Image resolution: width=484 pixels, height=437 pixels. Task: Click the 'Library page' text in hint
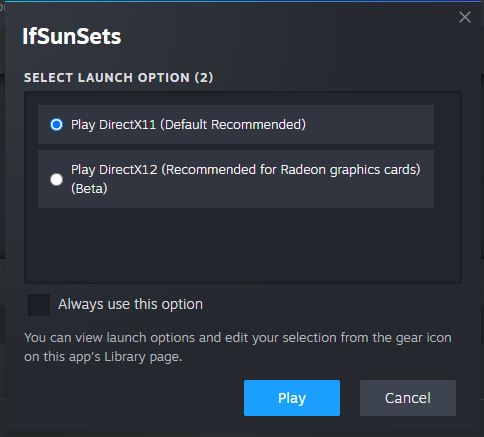coord(143,357)
